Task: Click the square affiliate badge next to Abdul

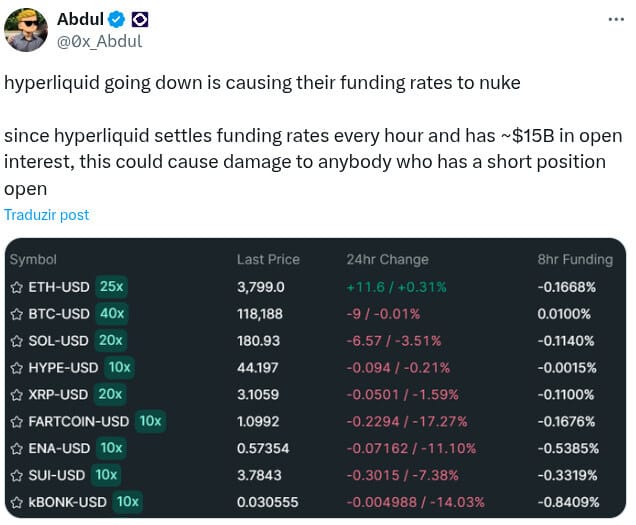Action: 140,19
